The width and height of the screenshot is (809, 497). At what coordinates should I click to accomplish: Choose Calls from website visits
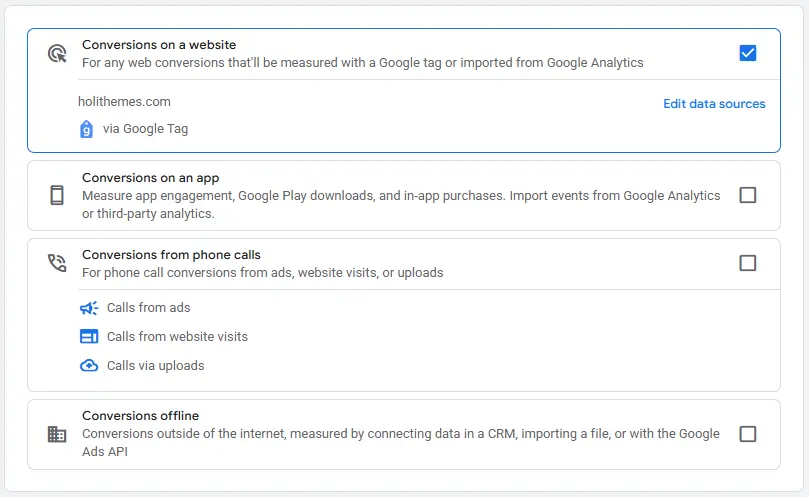pyautogui.click(x=177, y=337)
